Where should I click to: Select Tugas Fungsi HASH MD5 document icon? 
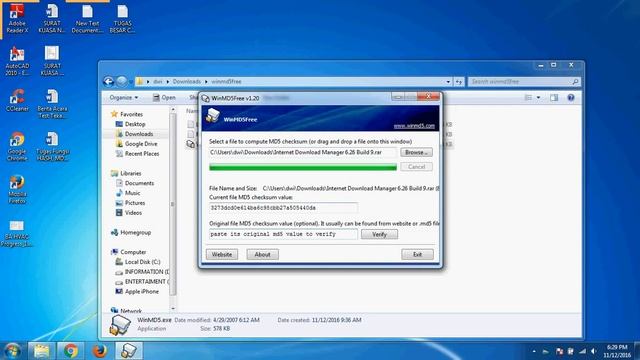(x=52, y=146)
